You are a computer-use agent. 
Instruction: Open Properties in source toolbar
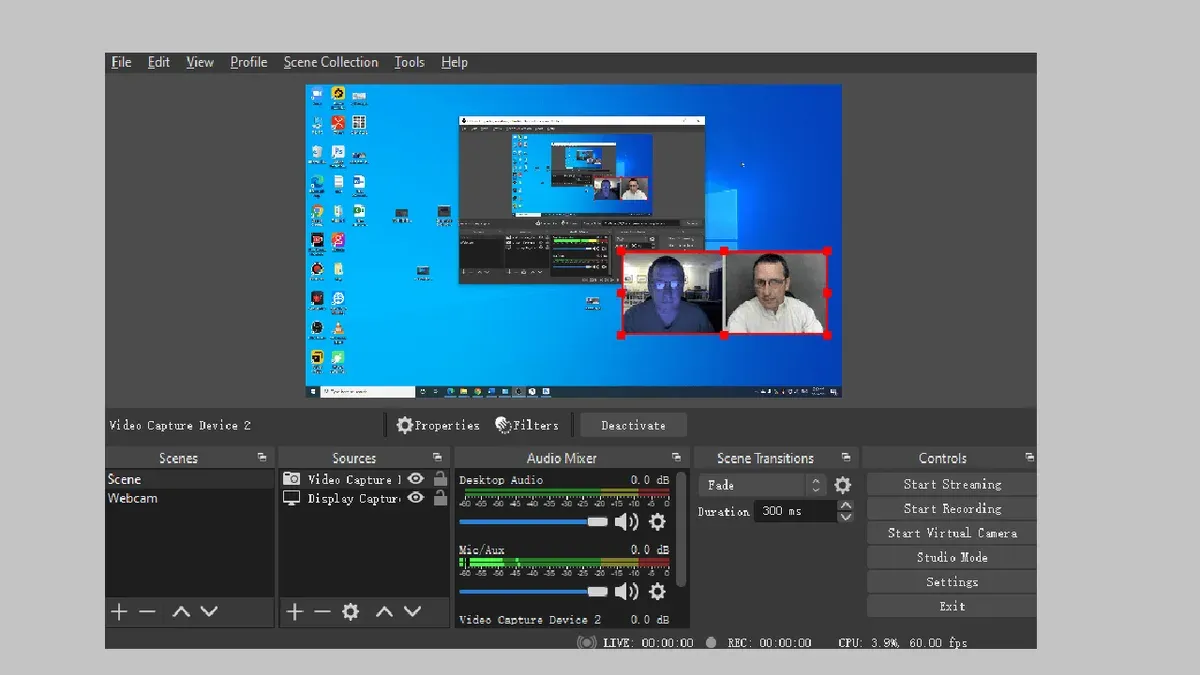438,425
